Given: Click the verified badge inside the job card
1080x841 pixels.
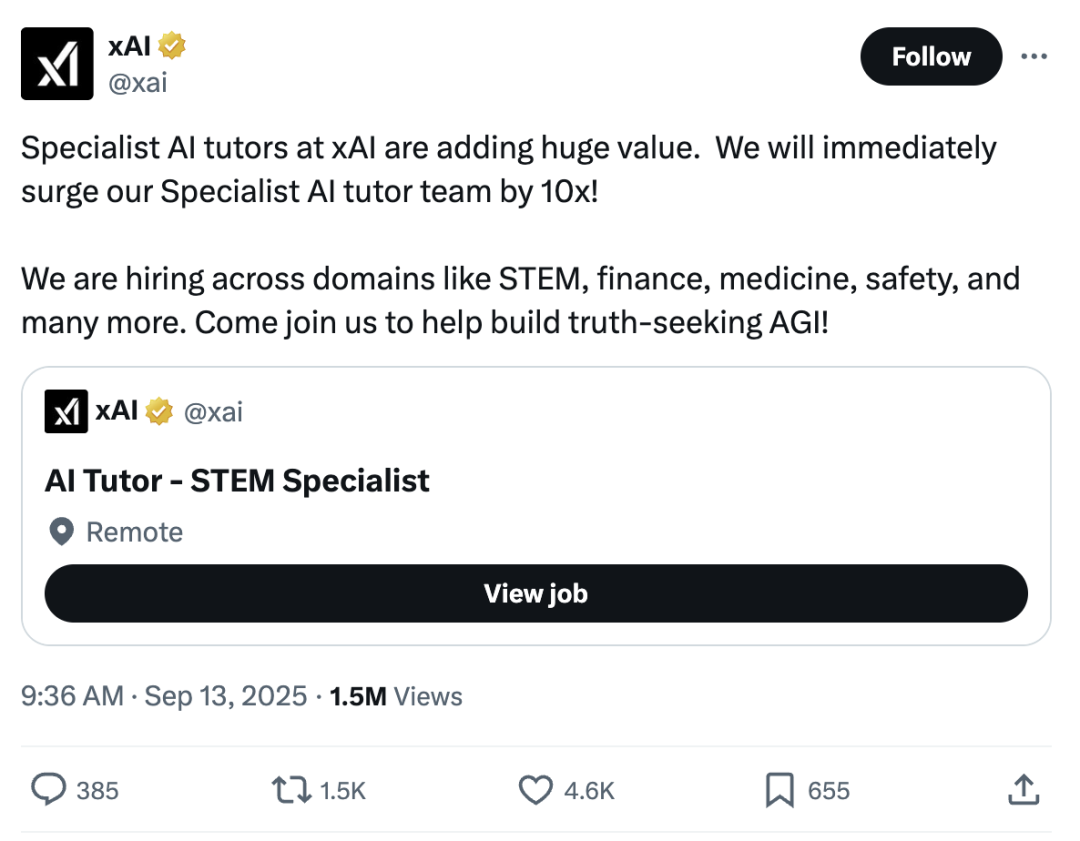Looking at the screenshot, I should [x=159, y=411].
